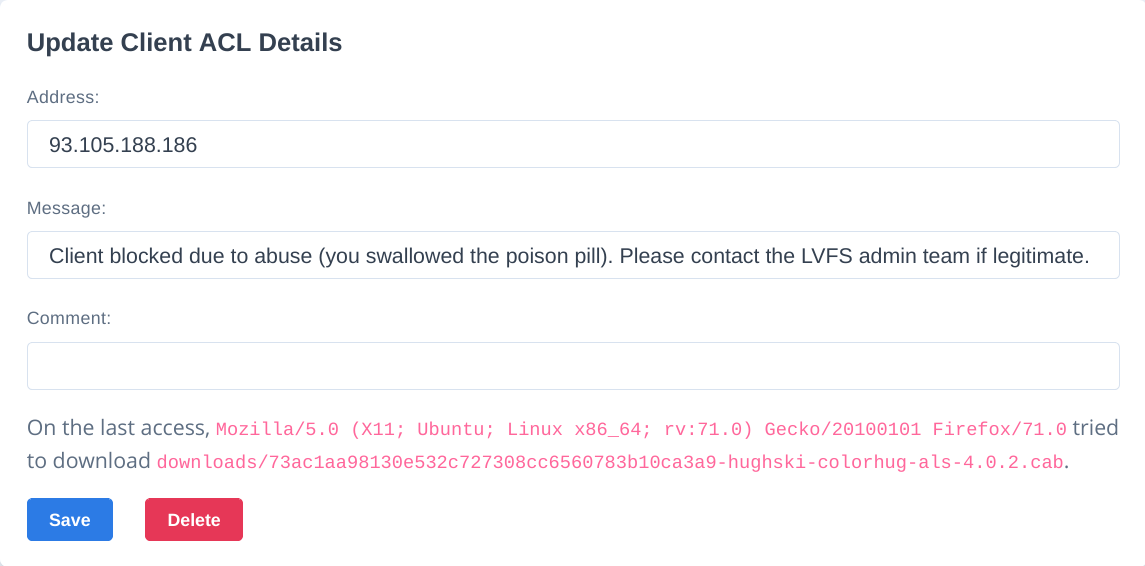Focus the Message input field
Image resolution: width=1145 pixels, height=566 pixels.
pyautogui.click(x=573, y=255)
